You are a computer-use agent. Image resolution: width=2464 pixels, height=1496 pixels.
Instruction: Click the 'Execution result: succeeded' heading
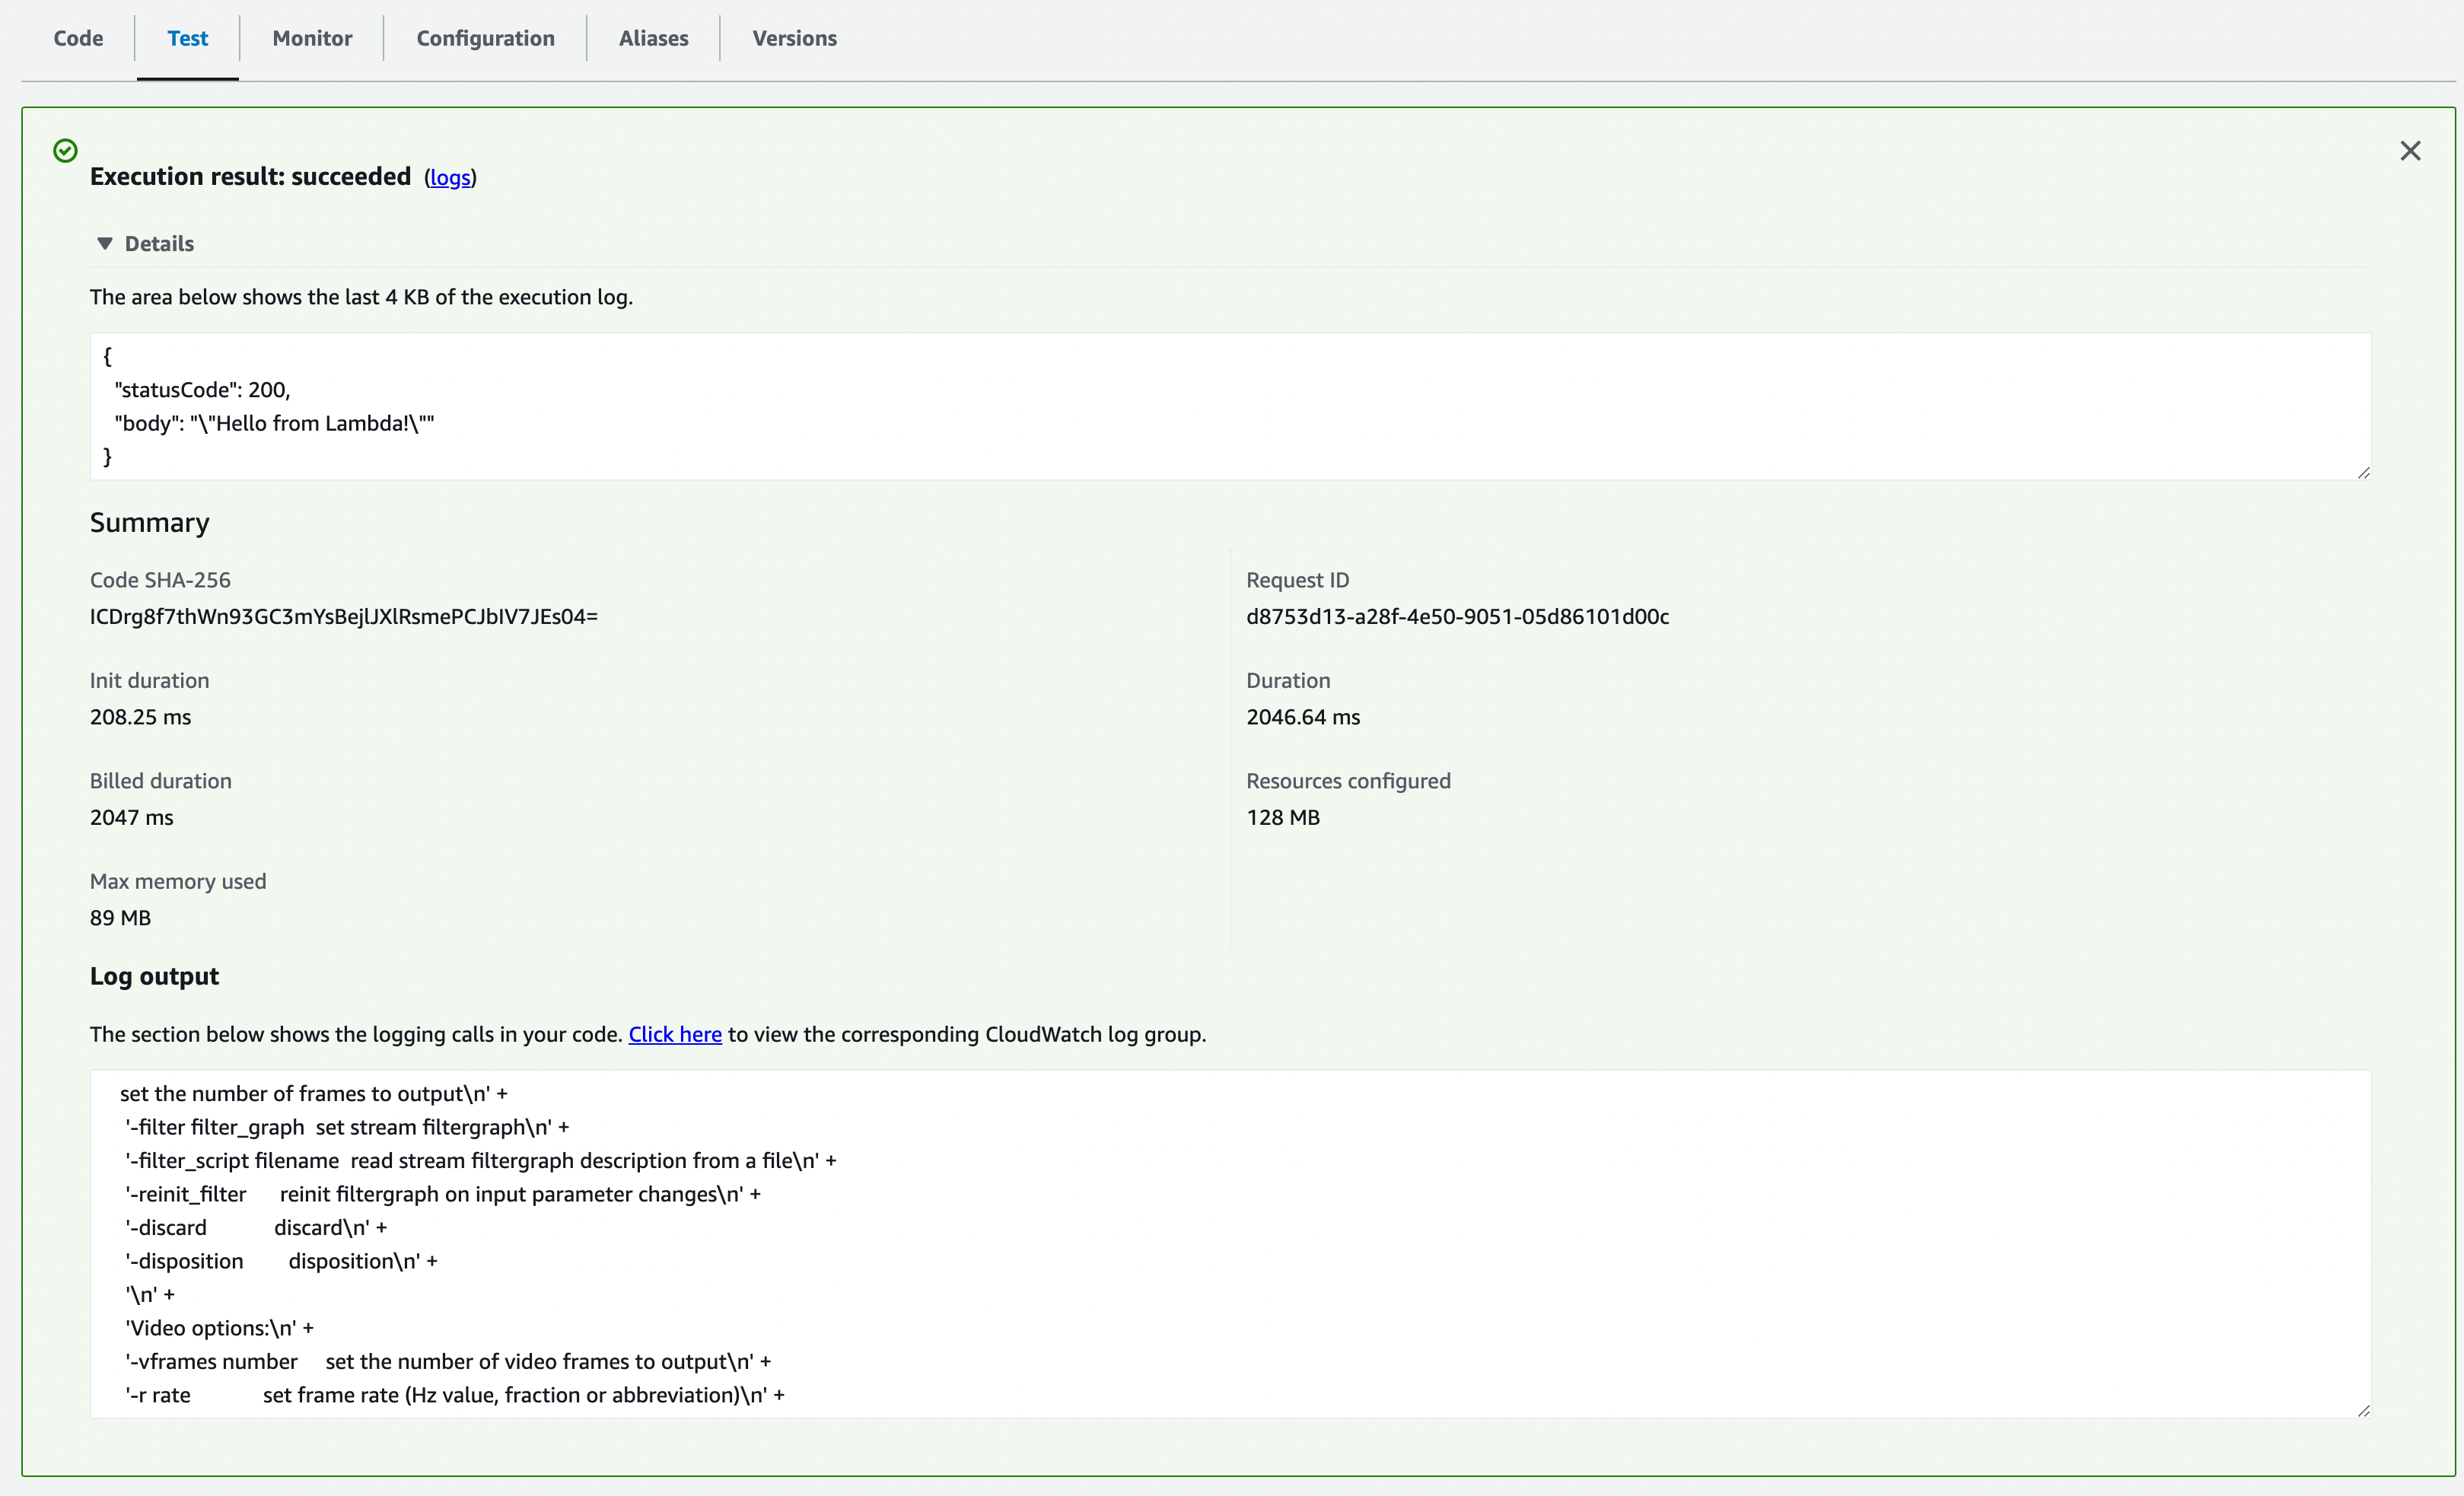point(250,177)
